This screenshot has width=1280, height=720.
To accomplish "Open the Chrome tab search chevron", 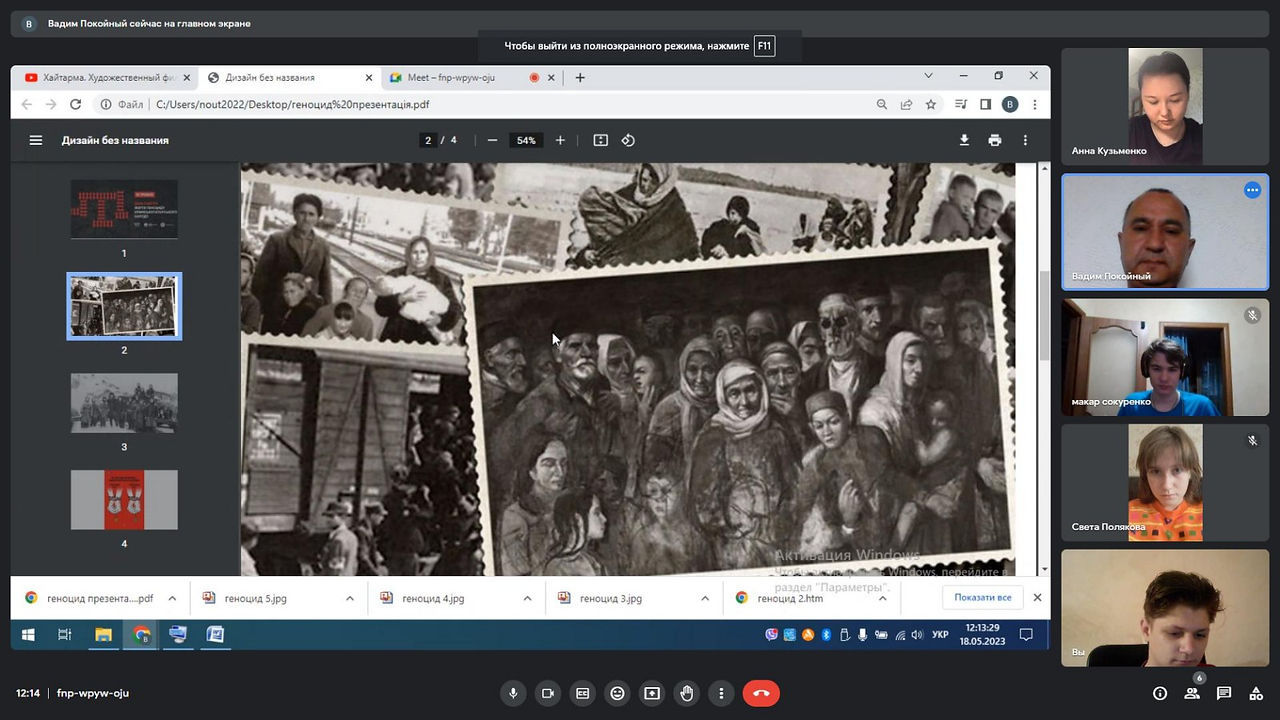I will point(928,76).
